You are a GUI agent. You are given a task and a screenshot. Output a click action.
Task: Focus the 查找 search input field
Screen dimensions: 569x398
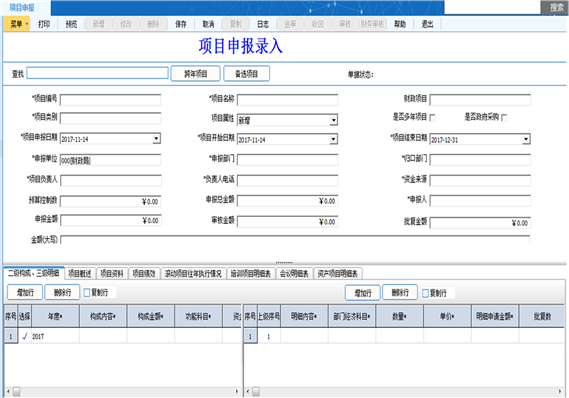point(97,73)
